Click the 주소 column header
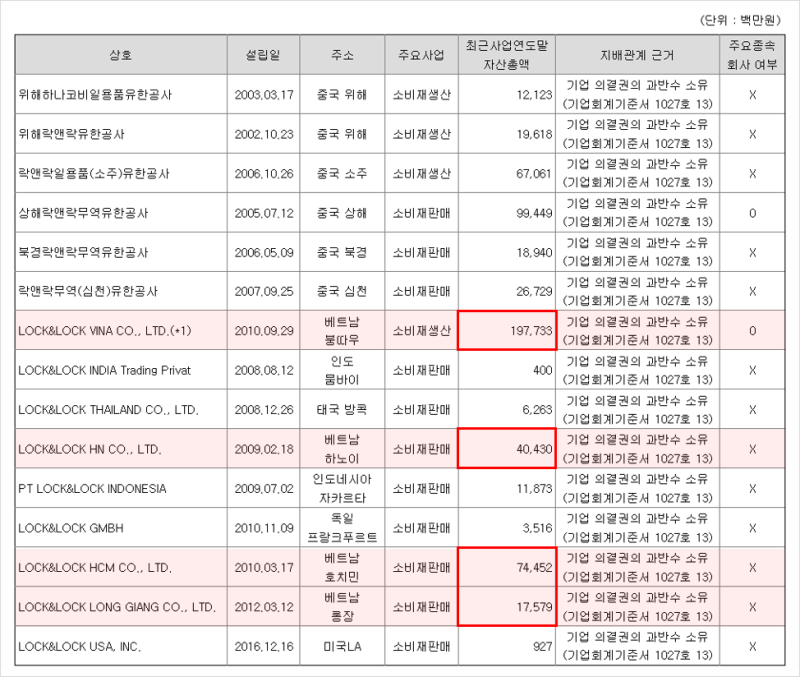The width and height of the screenshot is (800, 677). 342,55
